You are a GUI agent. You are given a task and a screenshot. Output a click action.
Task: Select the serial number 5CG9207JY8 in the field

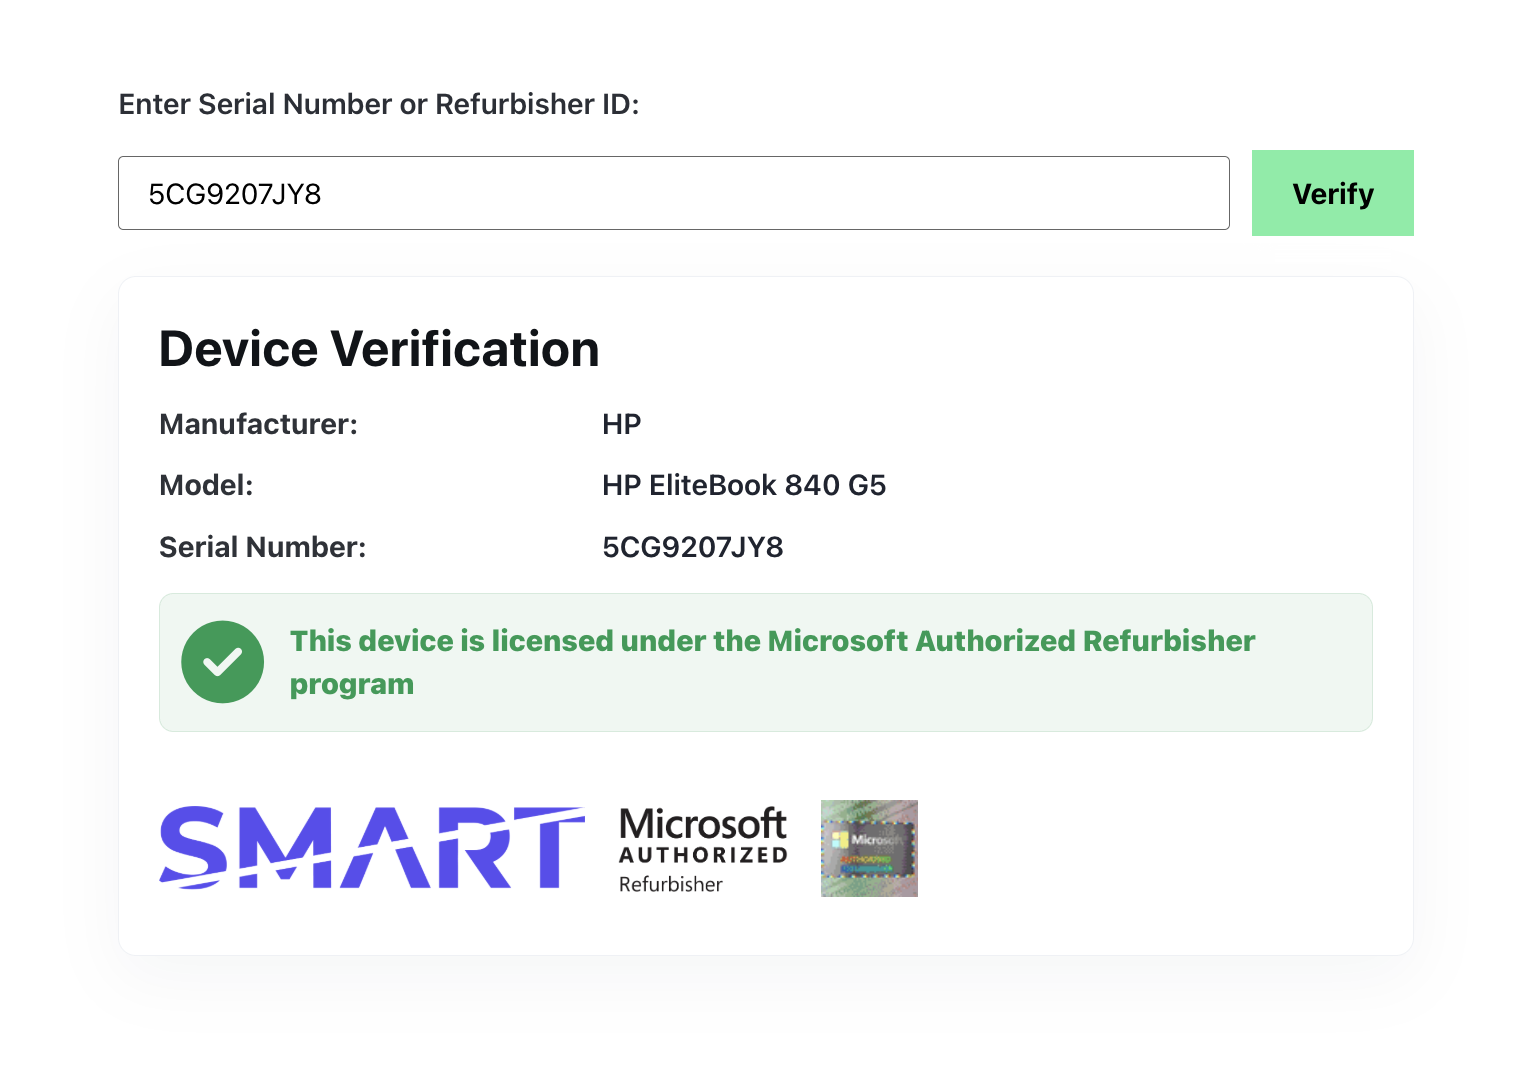[x=234, y=194]
